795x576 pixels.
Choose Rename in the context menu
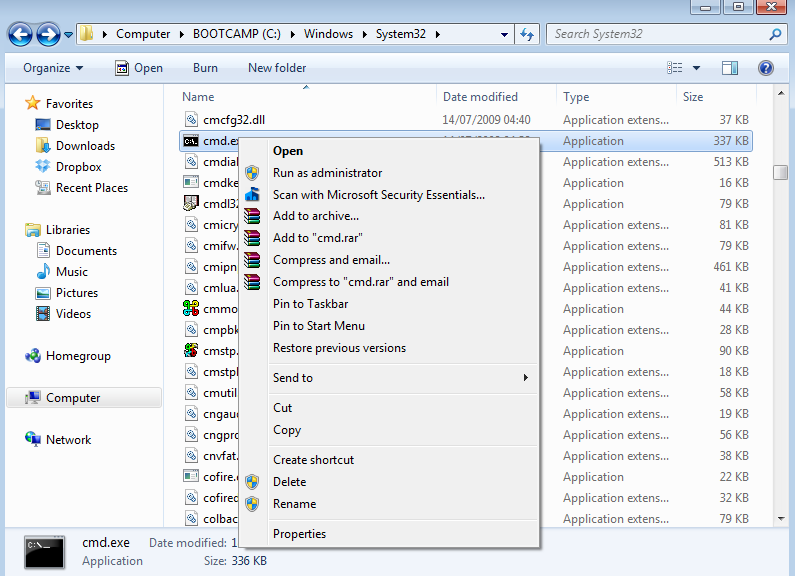pyautogui.click(x=294, y=504)
